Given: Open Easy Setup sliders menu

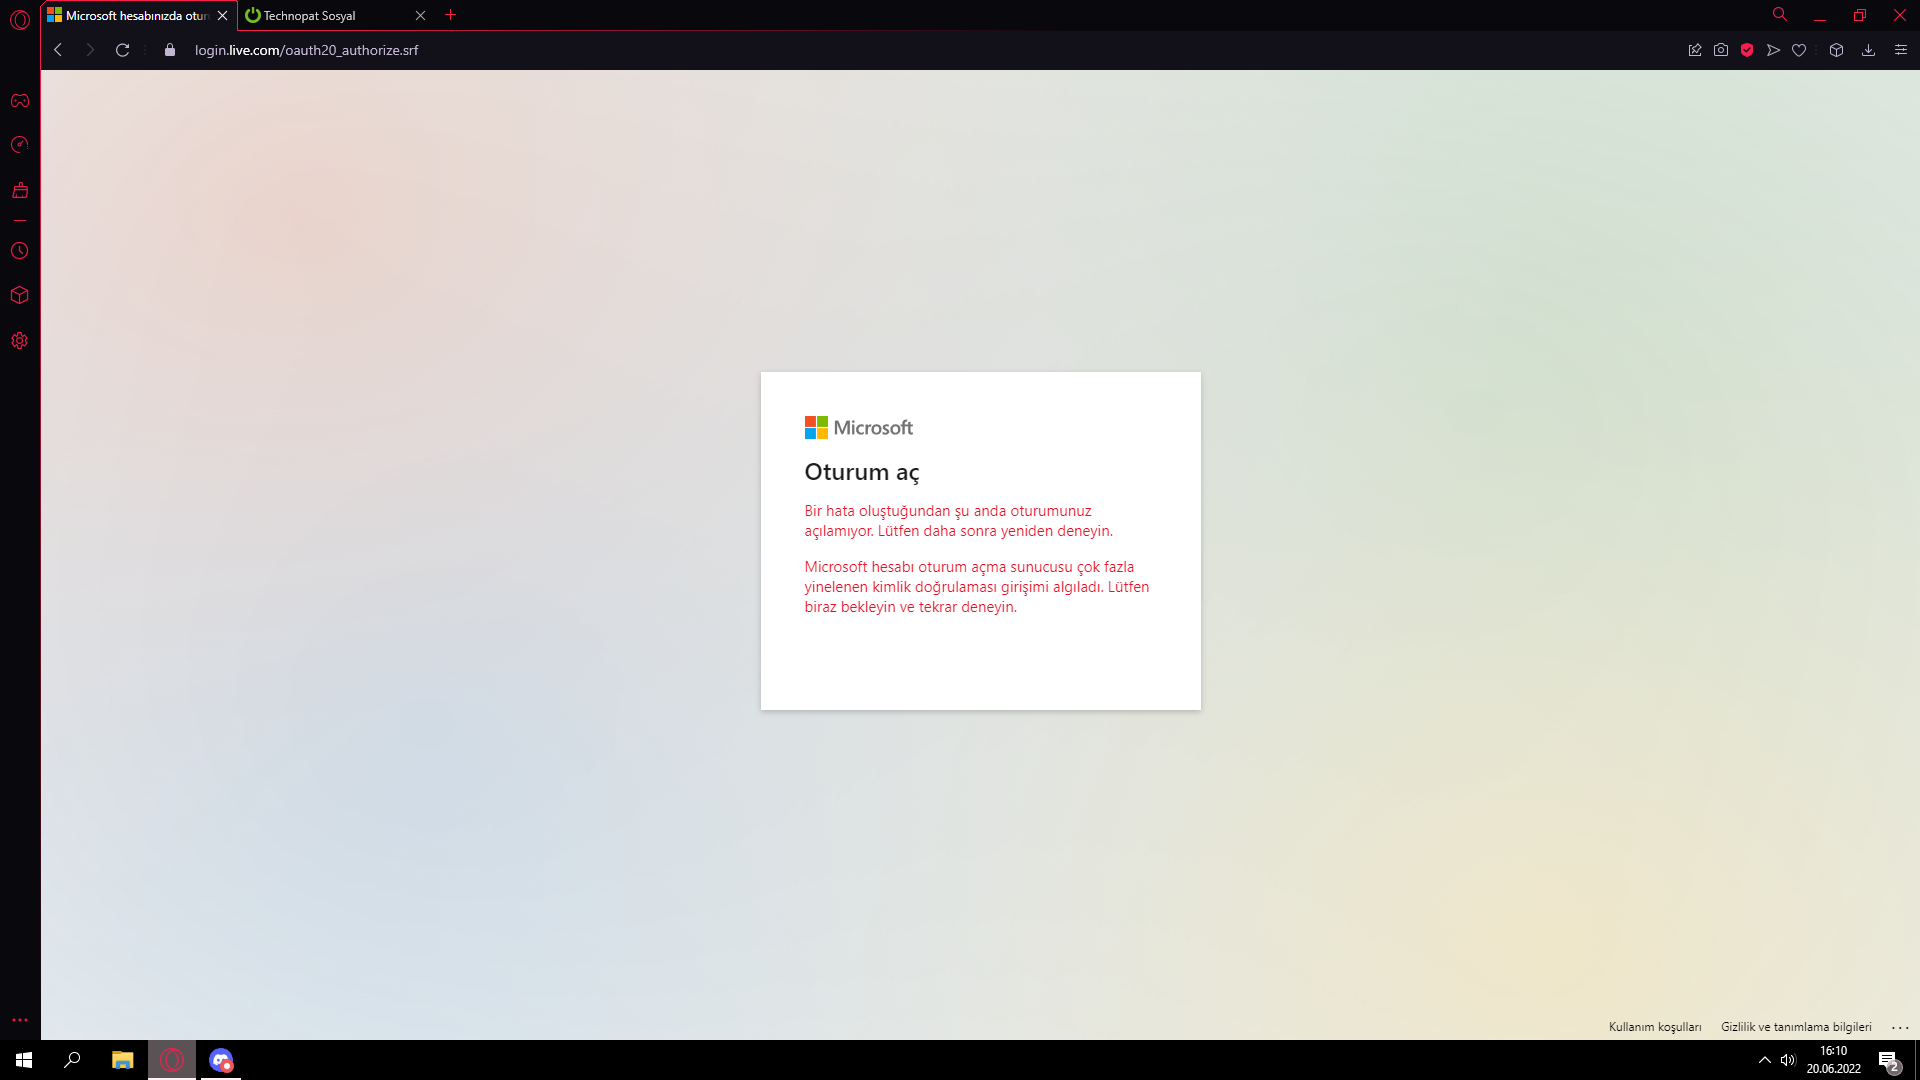Looking at the screenshot, I should coord(1901,50).
